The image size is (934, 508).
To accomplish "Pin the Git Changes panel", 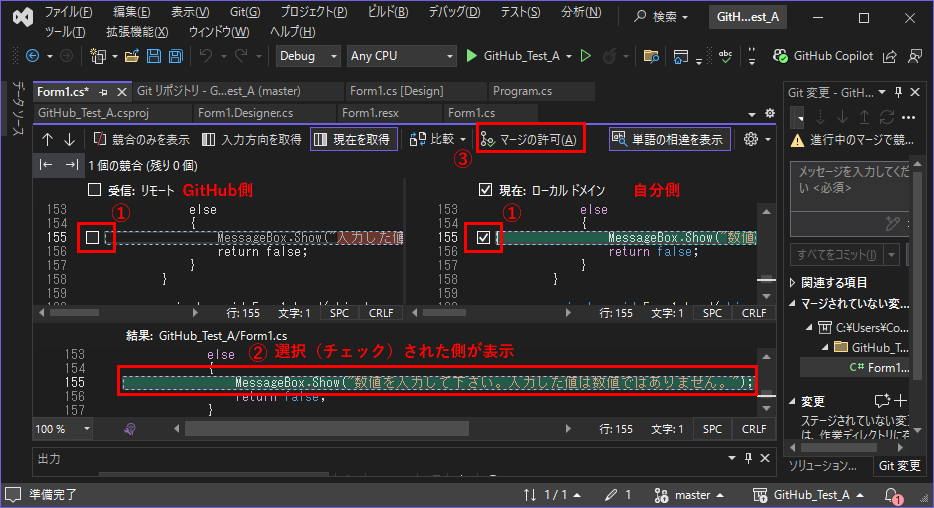I will click(x=898, y=92).
